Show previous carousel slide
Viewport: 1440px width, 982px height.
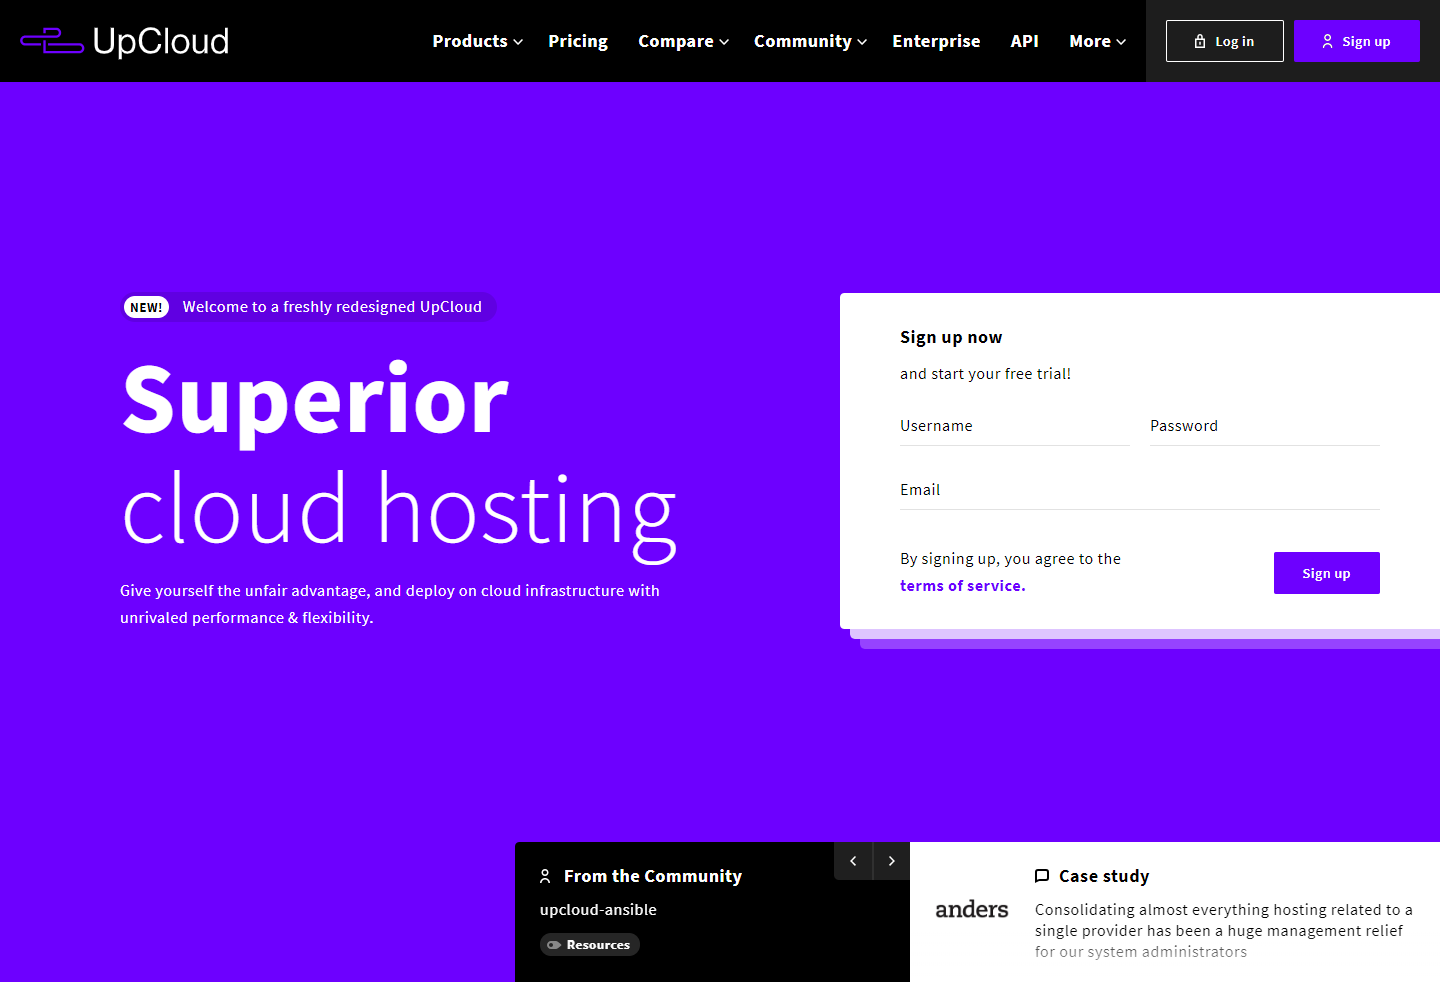[x=853, y=861]
